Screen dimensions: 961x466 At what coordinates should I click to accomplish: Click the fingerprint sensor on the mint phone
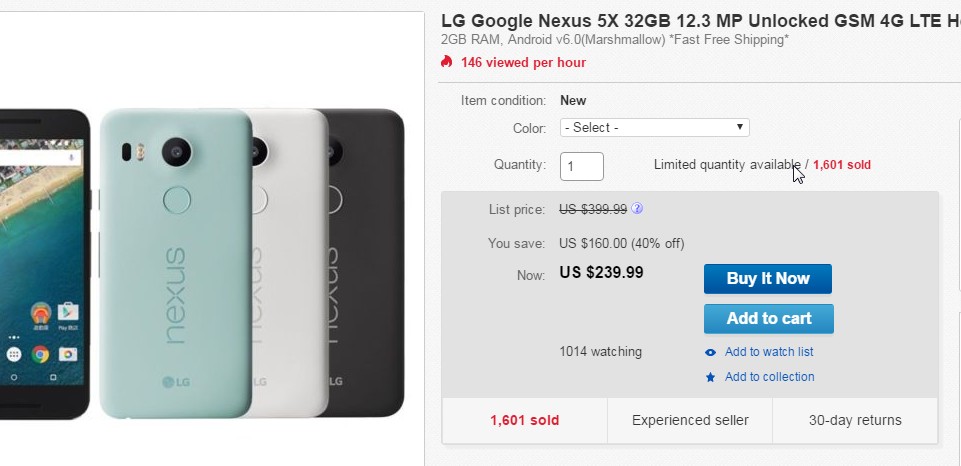[x=178, y=199]
